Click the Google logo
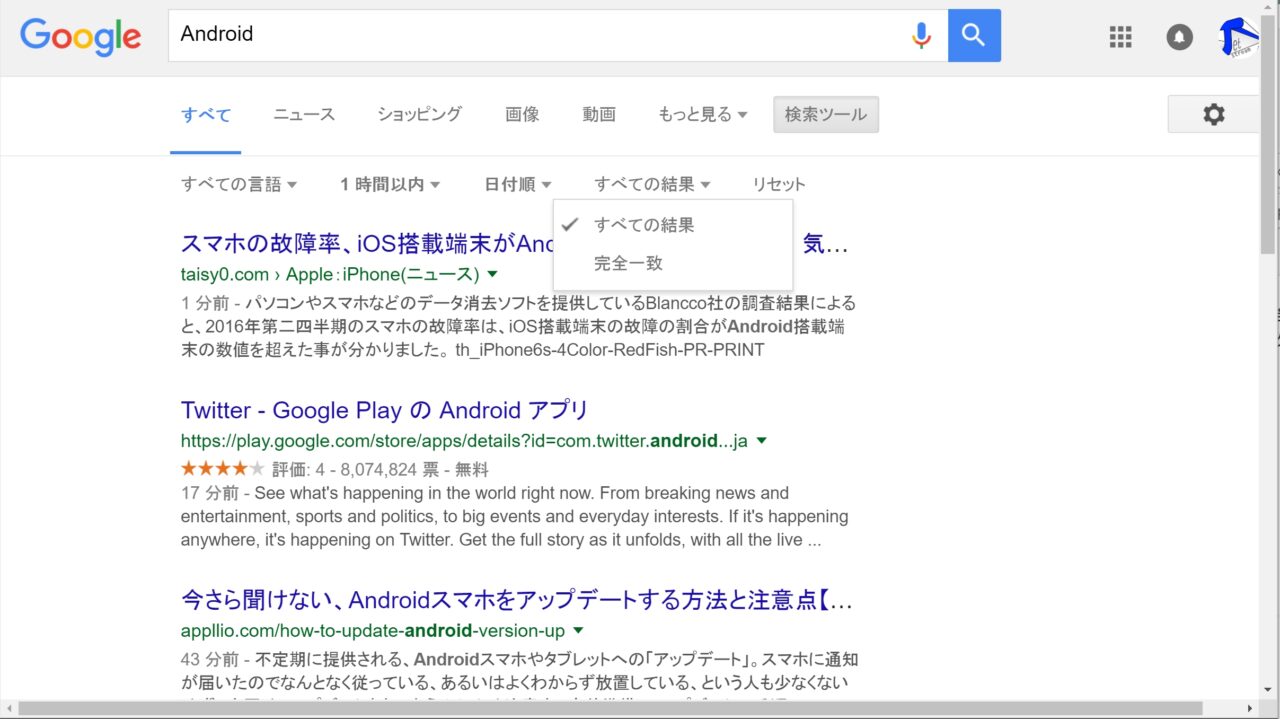Image resolution: width=1280 pixels, height=719 pixels. [x=80, y=36]
